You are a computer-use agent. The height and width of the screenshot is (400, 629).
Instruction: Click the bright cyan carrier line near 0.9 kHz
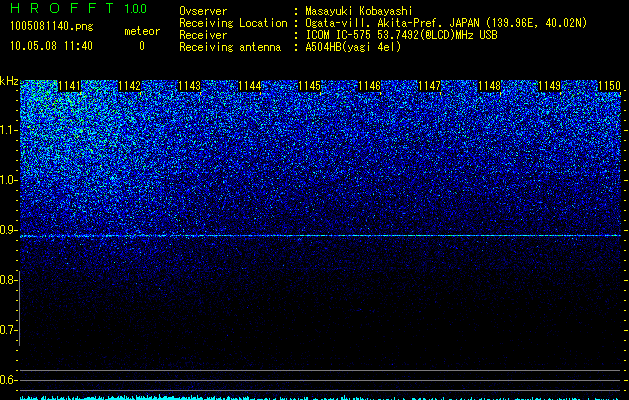point(320,236)
